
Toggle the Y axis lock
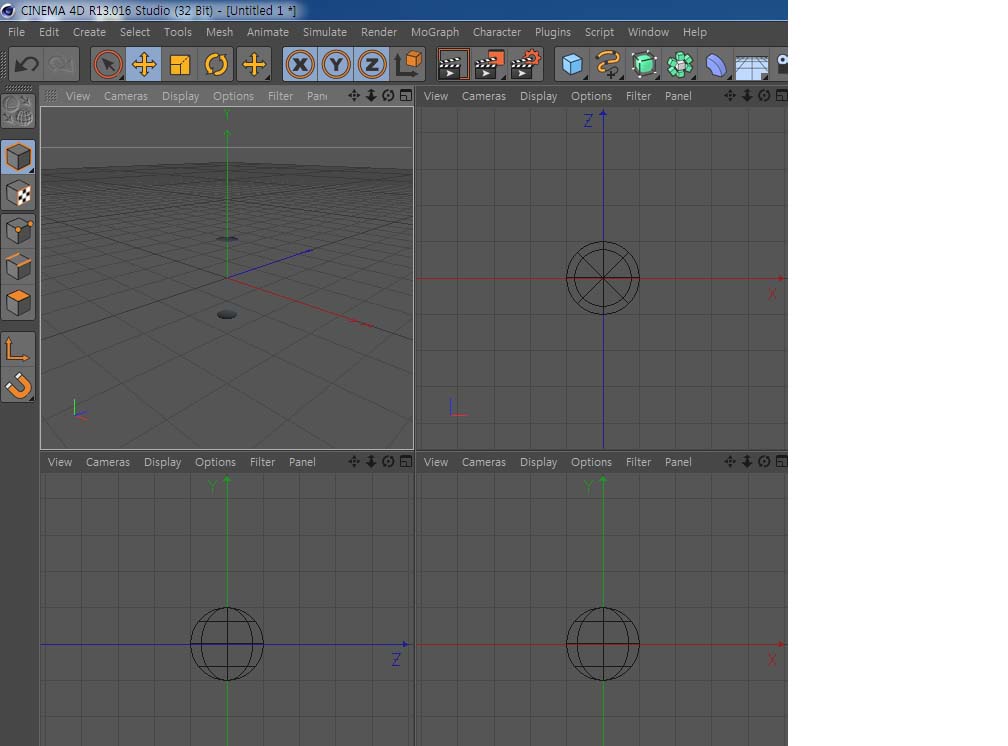(x=336, y=64)
